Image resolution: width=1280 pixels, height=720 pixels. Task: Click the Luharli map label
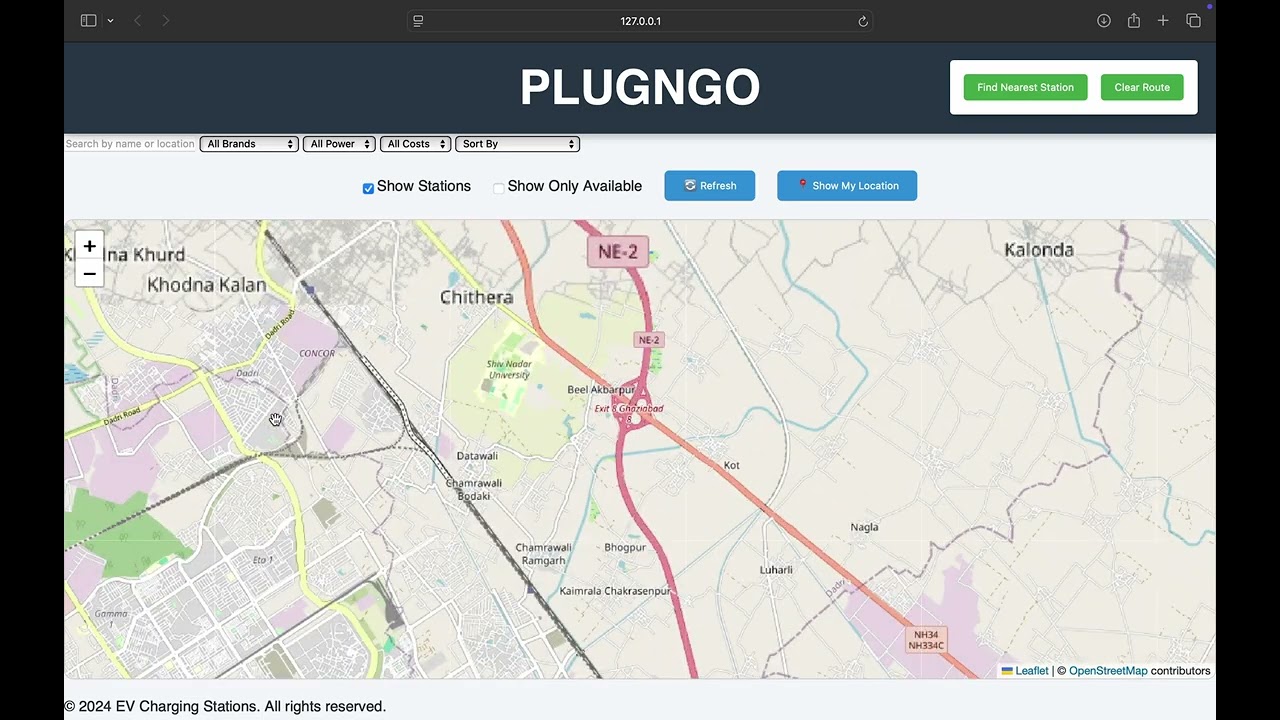tap(776, 570)
